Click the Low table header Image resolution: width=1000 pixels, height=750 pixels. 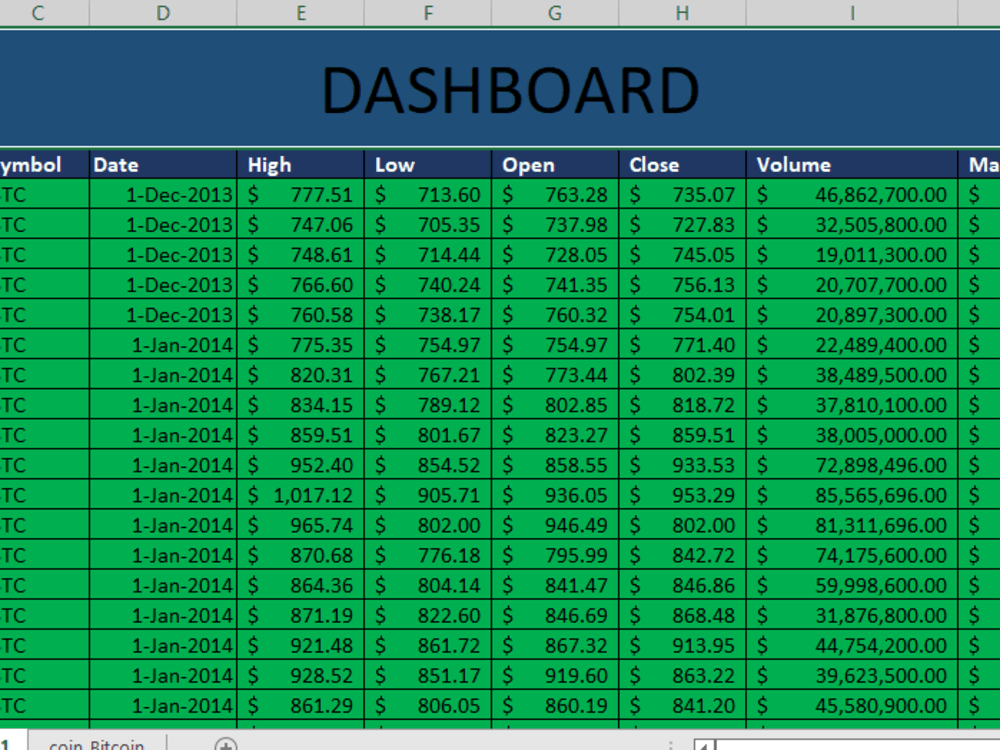pos(428,165)
